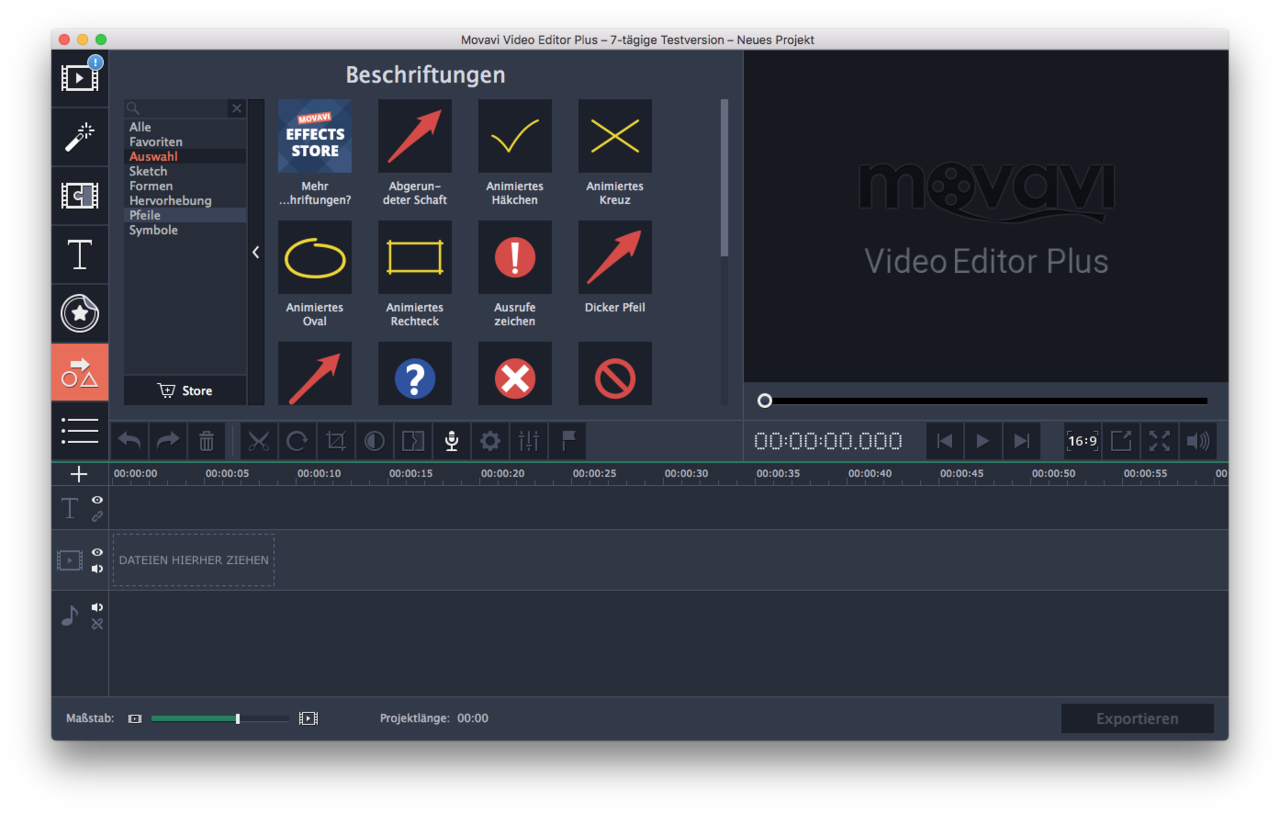Select the Animiertes Rechteck callout
Image resolution: width=1280 pixels, height=814 pixels.
click(415, 257)
